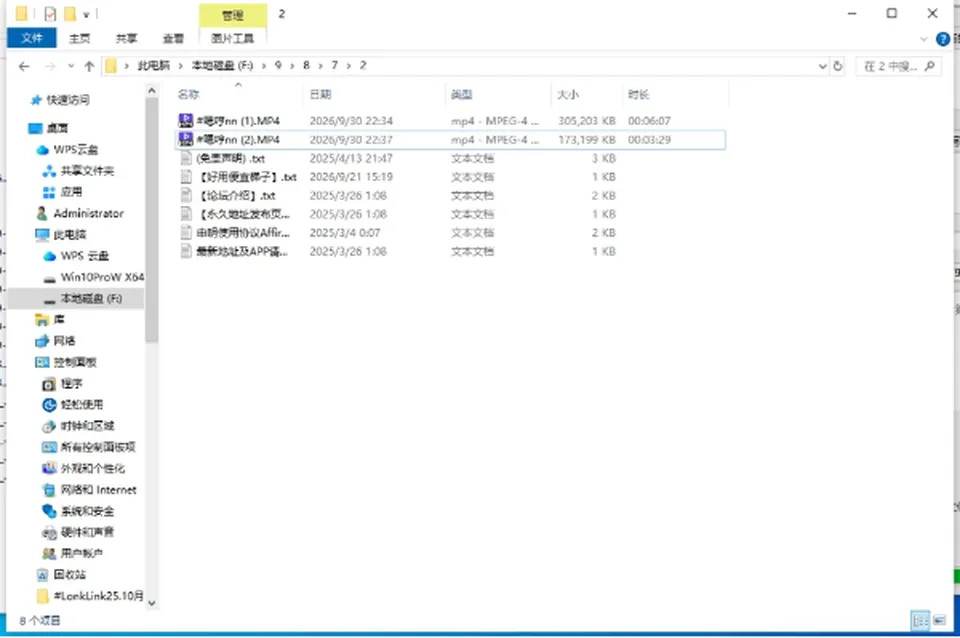Open 系统和安全 control panel item
Screen dimensions: 960x638
click(78, 511)
